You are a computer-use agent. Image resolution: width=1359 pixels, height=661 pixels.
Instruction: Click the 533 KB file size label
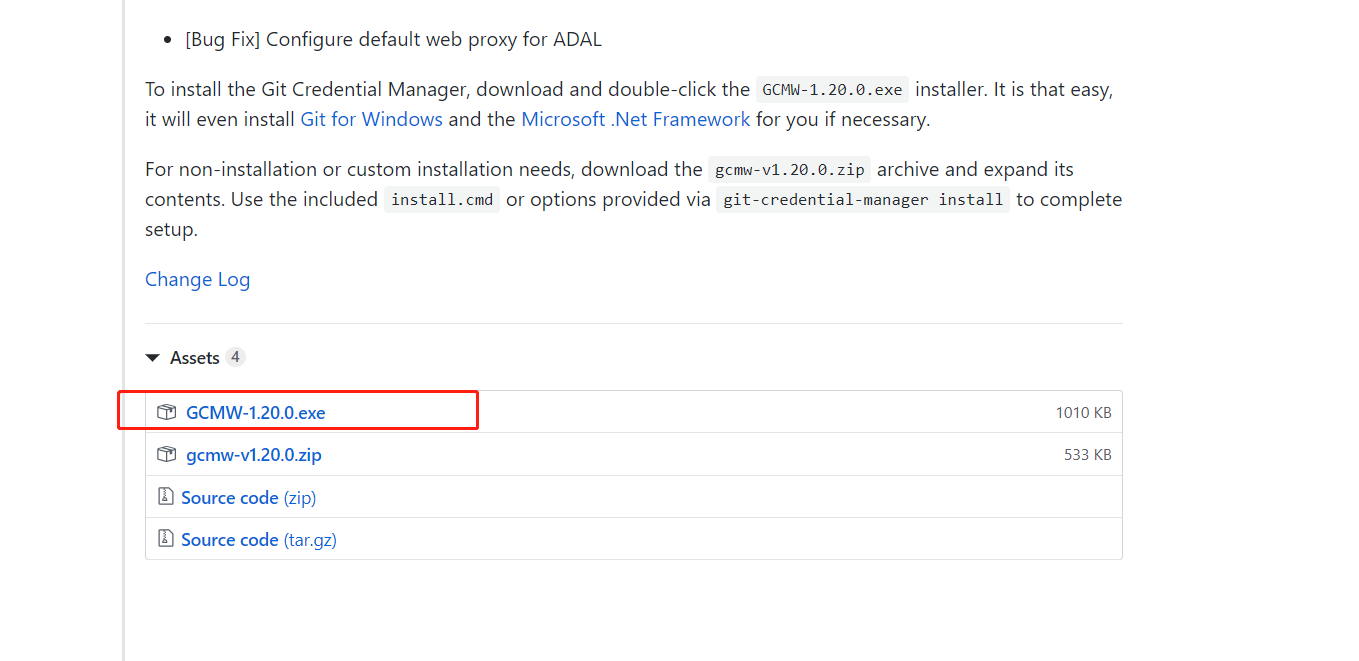point(1087,455)
